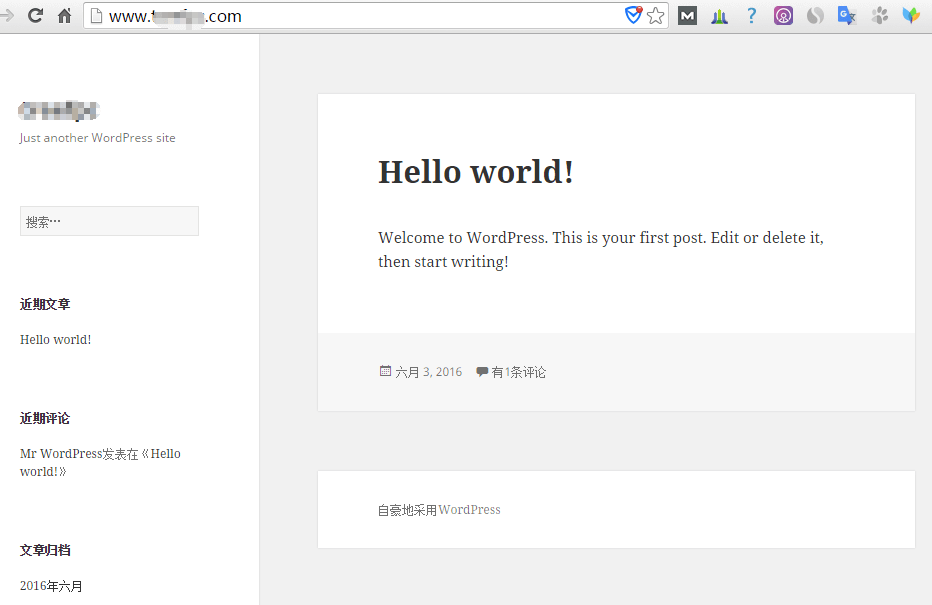Viewport: 932px width, 605px height.
Task: Open the Google Translate extension
Action: (x=846, y=15)
